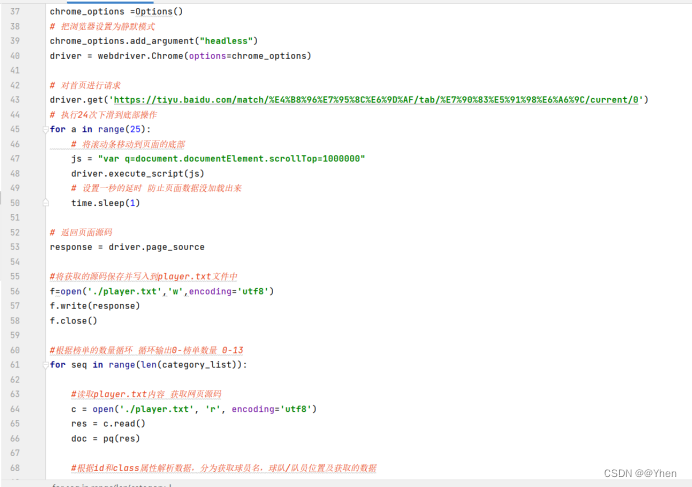Click the scrollTop=1000000 JavaScript string

pyautogui.click(x=231, y=159)
